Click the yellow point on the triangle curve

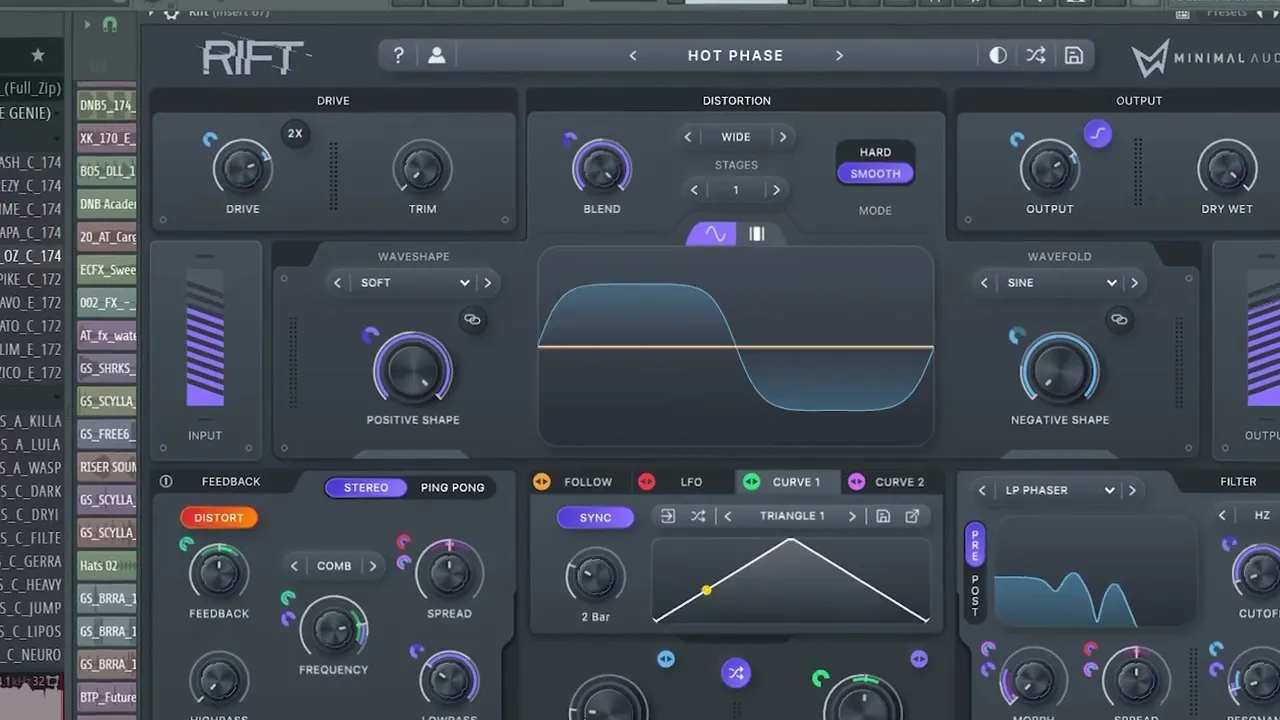707,590
